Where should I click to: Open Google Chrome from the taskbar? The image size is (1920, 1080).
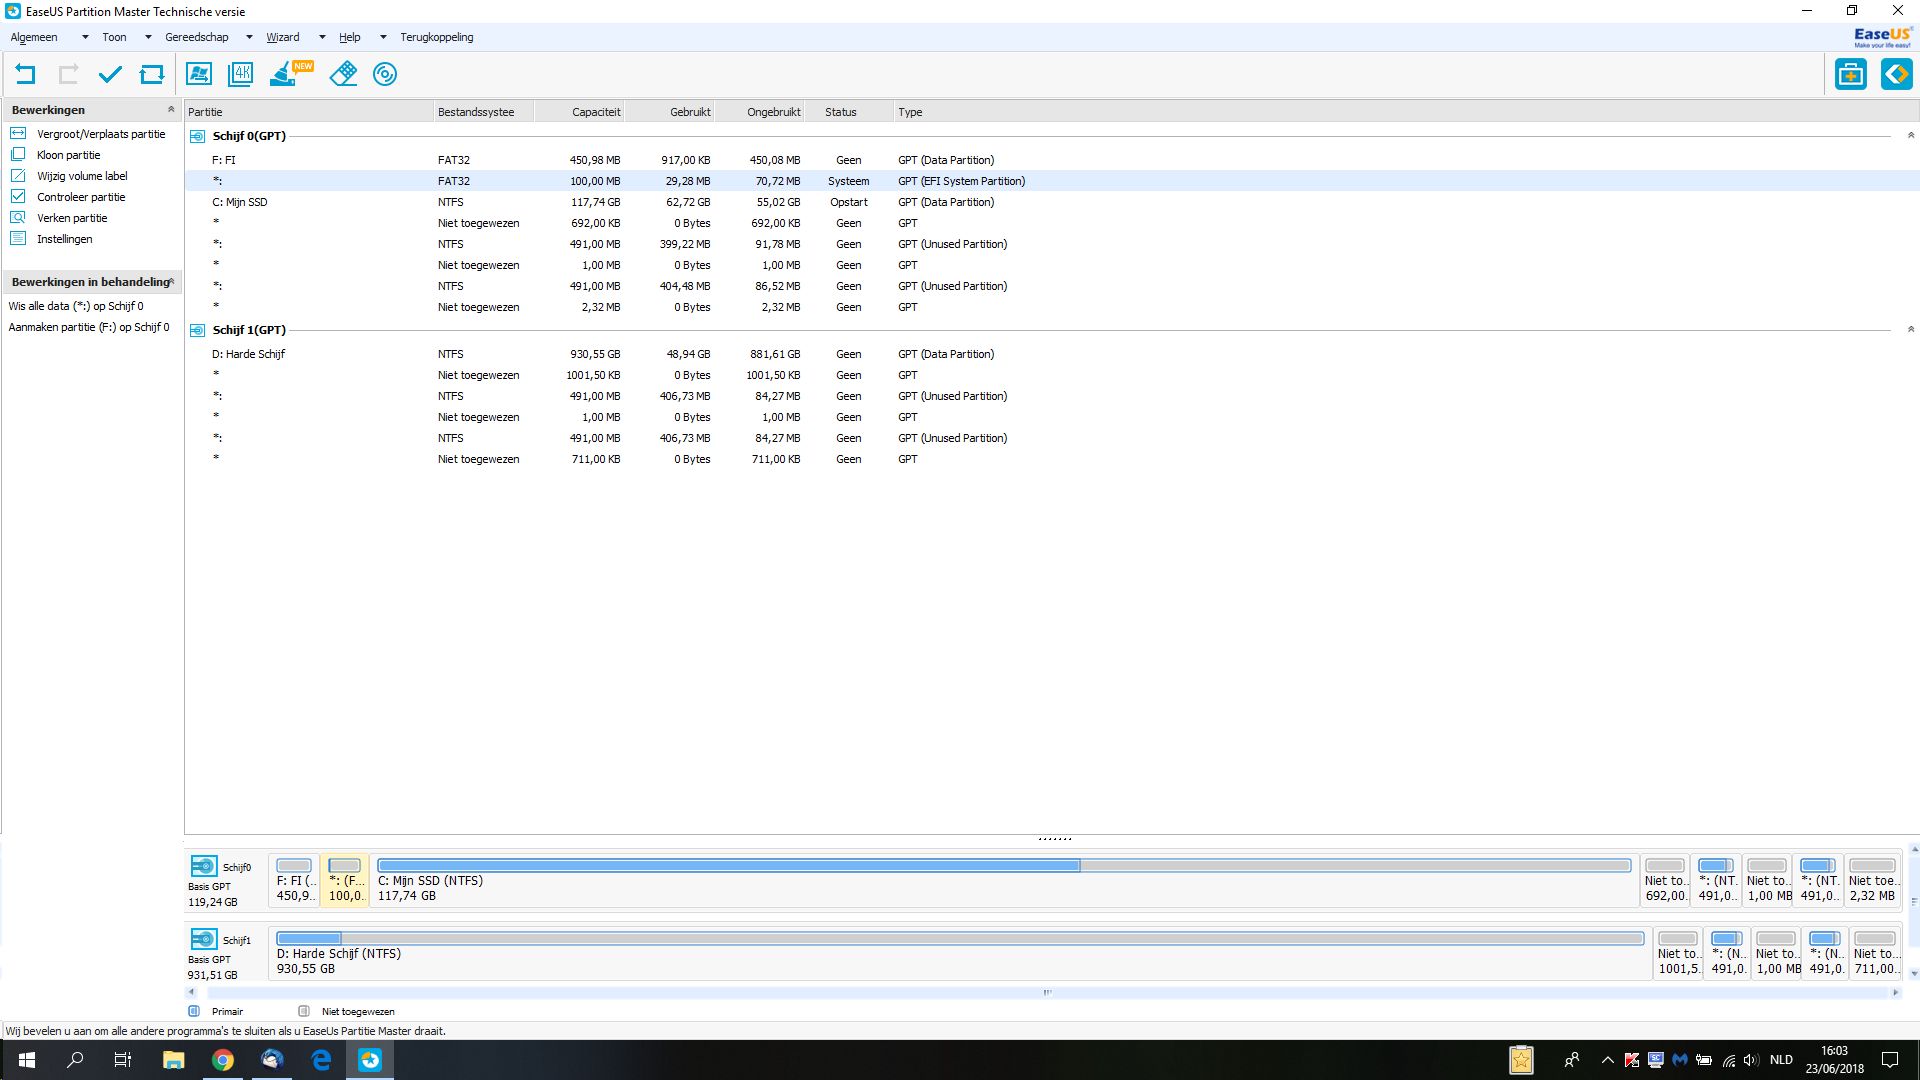click(223, 1060)
